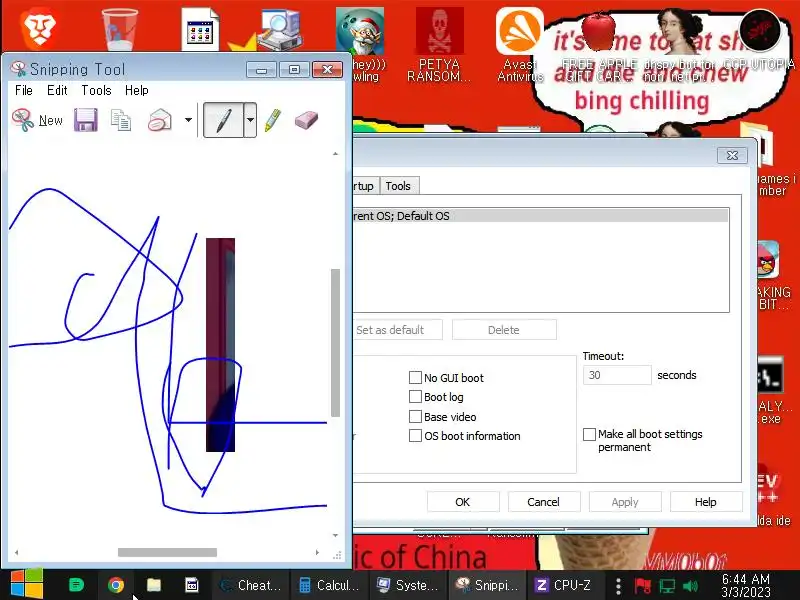Switch to System Configuration taskbar button
Image resolution: width=800 pixels, height=600 pixels.
tap(408, 585)
